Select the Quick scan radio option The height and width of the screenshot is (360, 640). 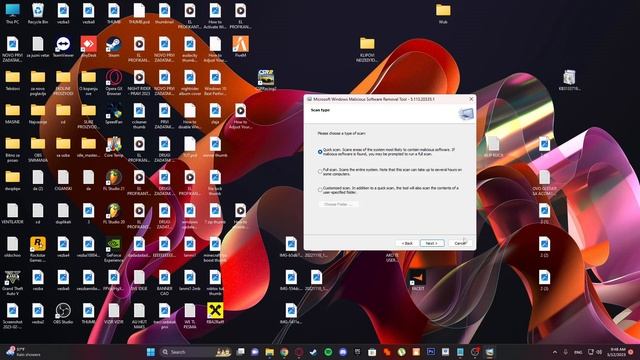[320, 152]
